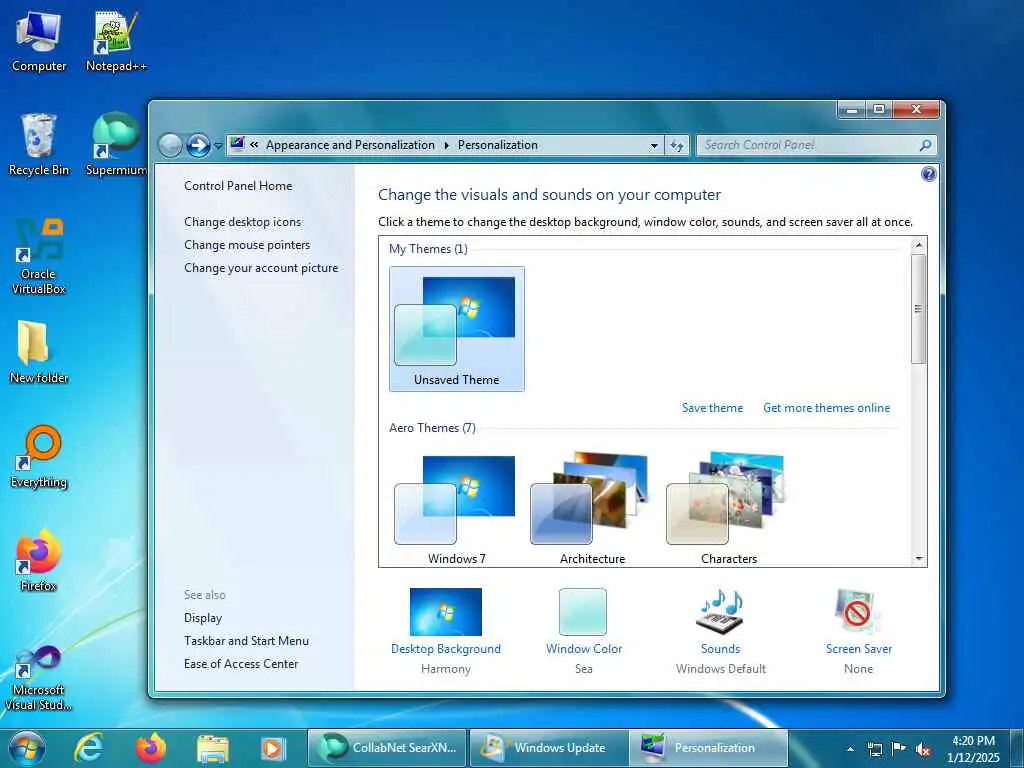The height and width of the screenshot is (768, 1024).
Task: Go to Appearance and Personalization breadcrumb
Action: pos(350,145)
